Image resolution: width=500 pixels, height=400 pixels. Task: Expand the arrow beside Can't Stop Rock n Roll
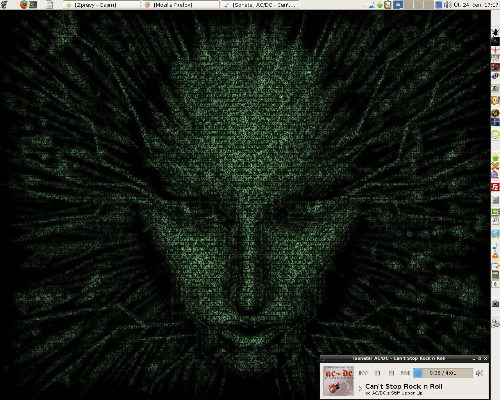[x=360, y=389]
